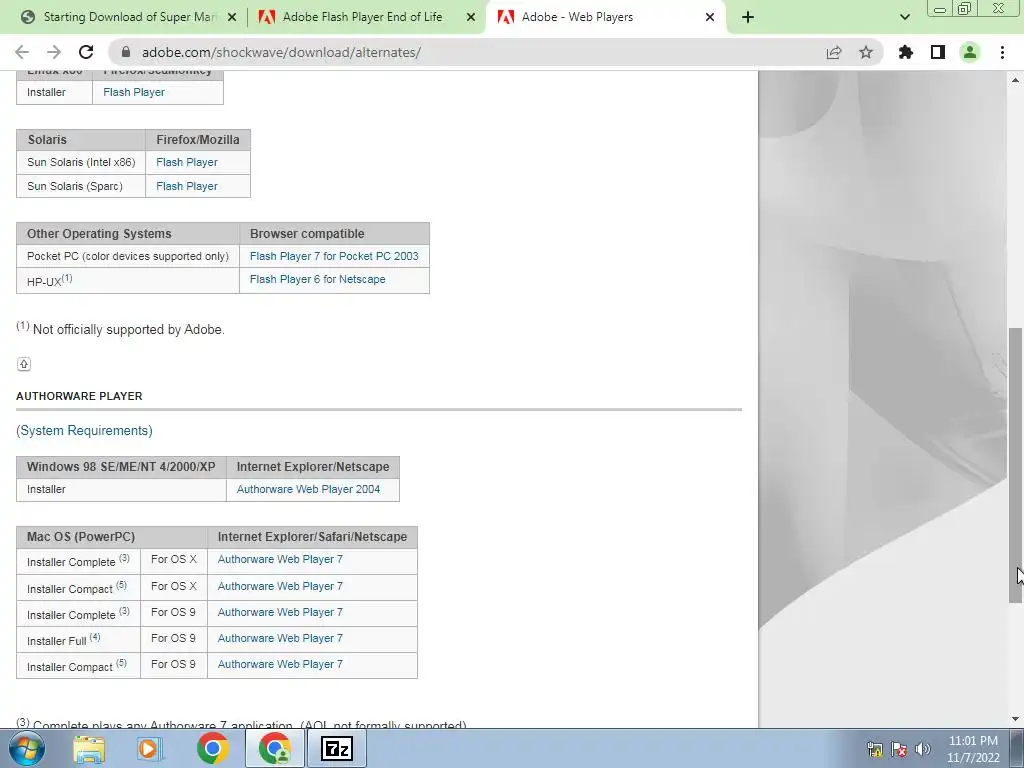1024x768 pixels.
Task: Go back using the browser back arrow
Action: (x=22, y=52)
